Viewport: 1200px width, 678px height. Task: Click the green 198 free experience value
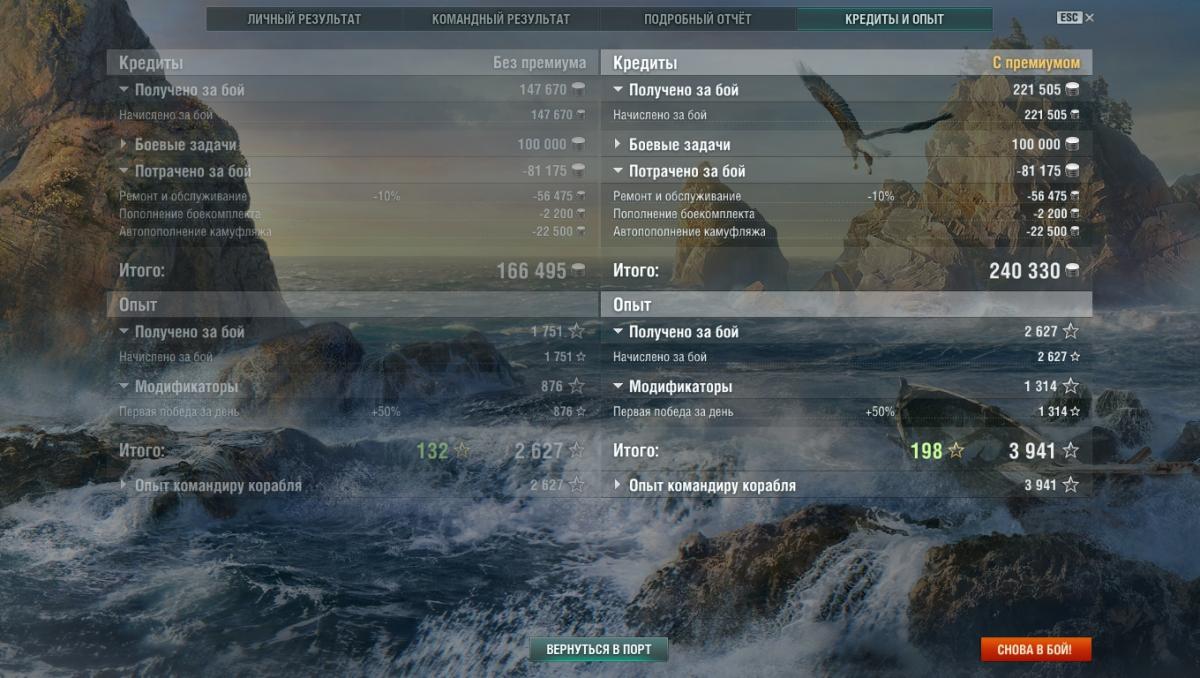927,451
